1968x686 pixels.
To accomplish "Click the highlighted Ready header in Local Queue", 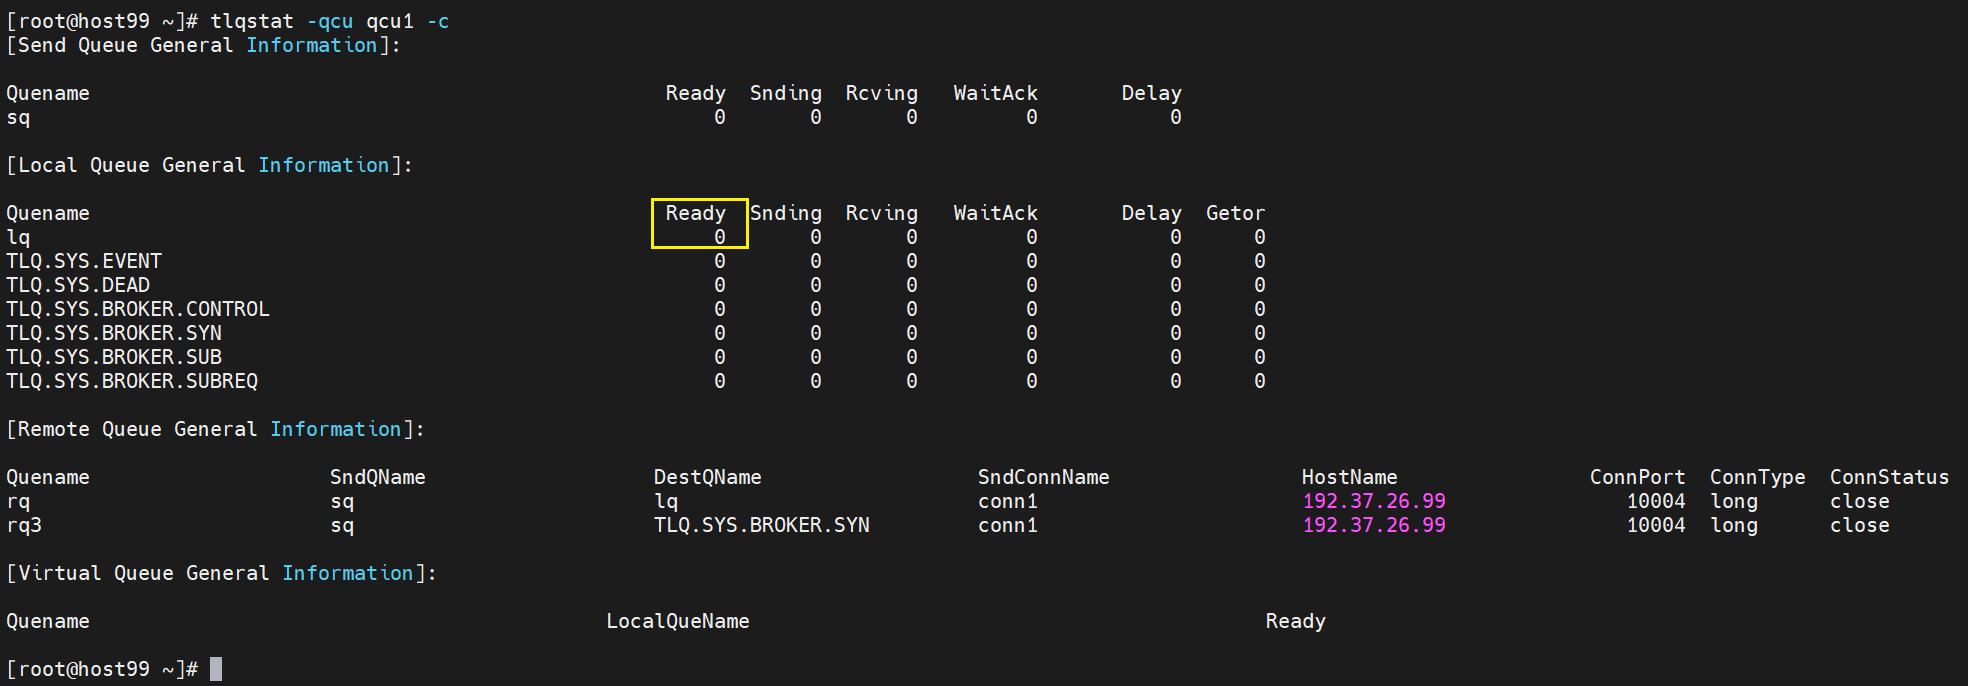I will pos(696,213).
